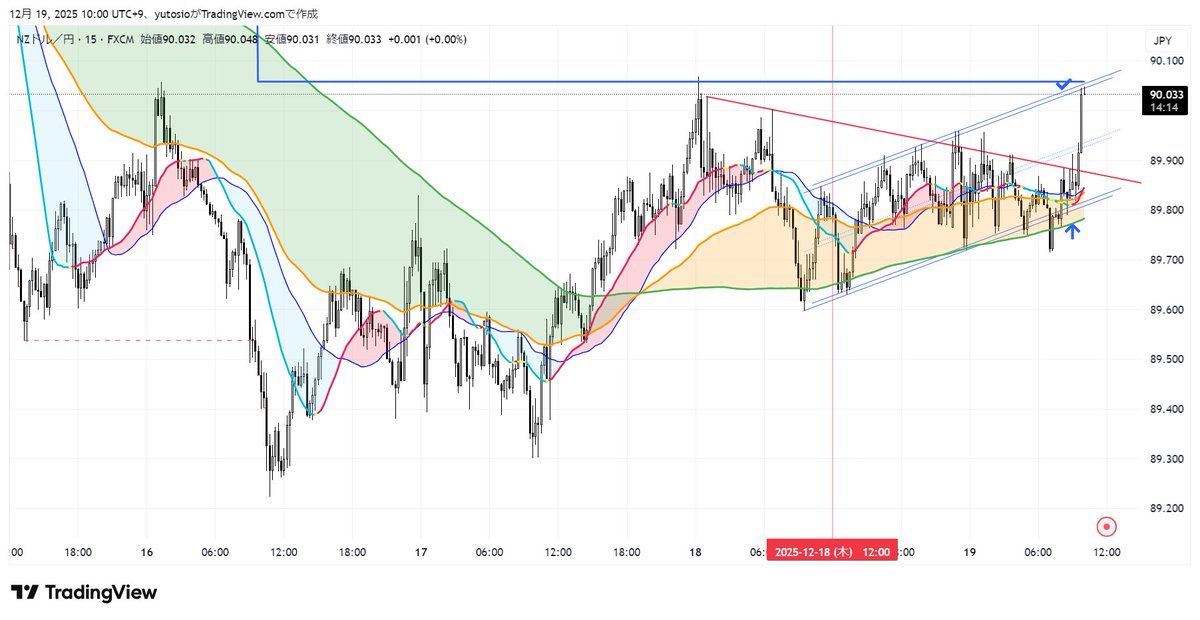This screenshot has width=1200, height=620.
Task: Select the red dashed horizontal line
Action: (140, 340)
